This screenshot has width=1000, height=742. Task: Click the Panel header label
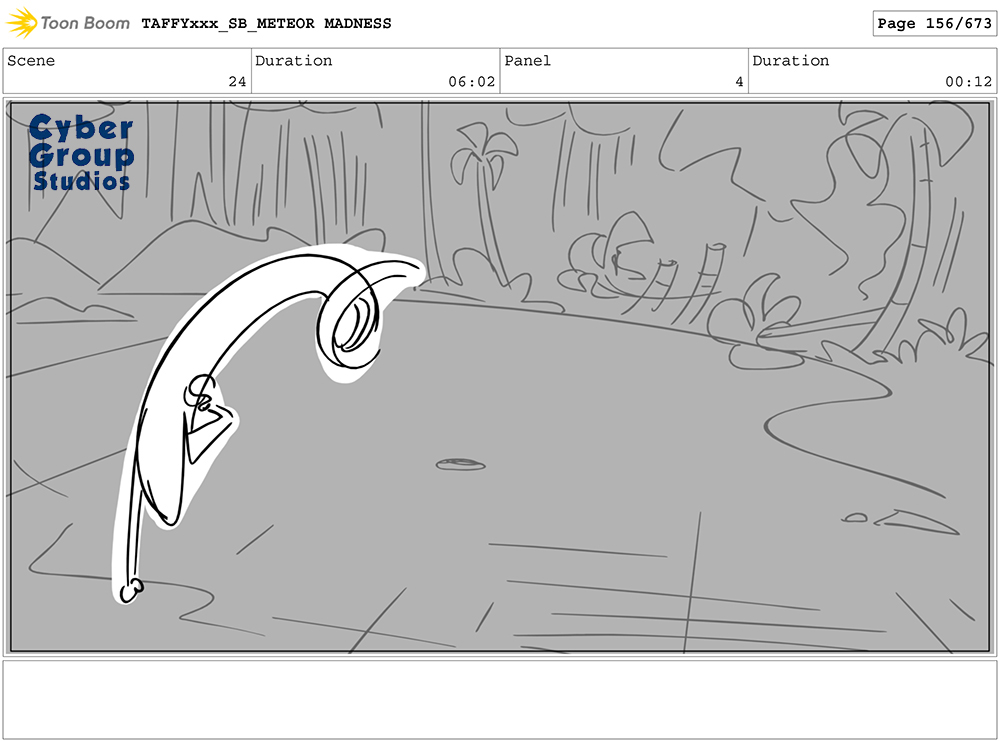(527, 61)
